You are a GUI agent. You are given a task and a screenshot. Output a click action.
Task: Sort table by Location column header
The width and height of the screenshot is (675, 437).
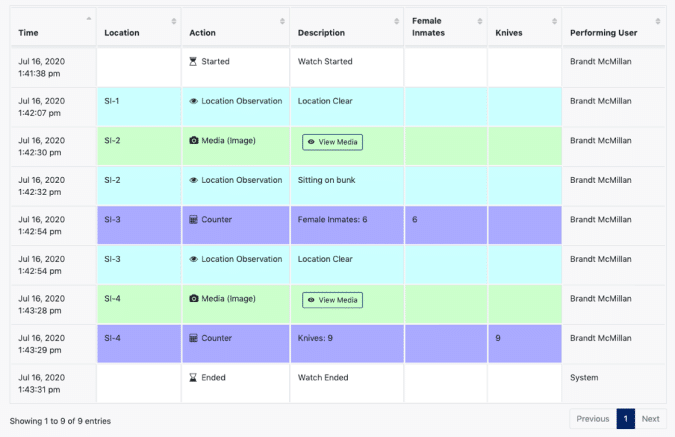point(122,33)
